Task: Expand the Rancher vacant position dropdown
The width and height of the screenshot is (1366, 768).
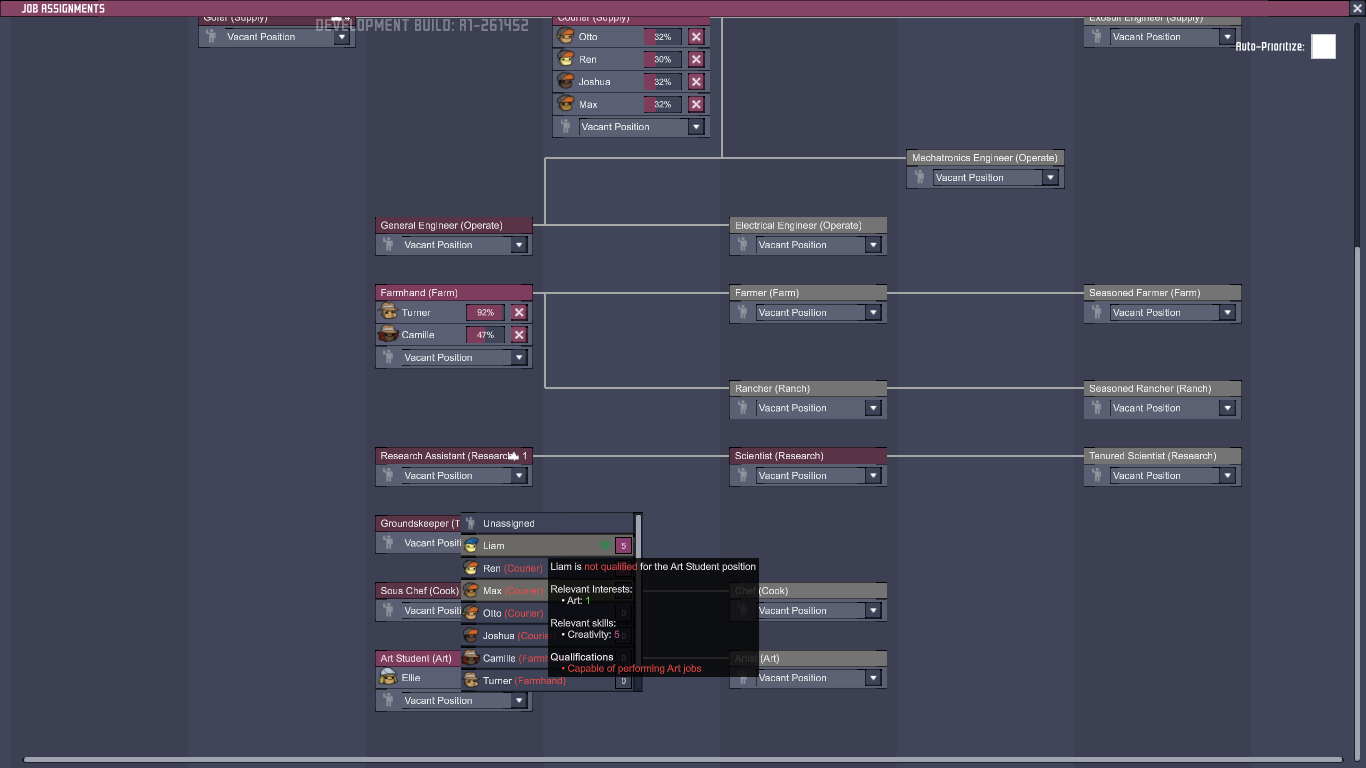Action: coord(873,408)
